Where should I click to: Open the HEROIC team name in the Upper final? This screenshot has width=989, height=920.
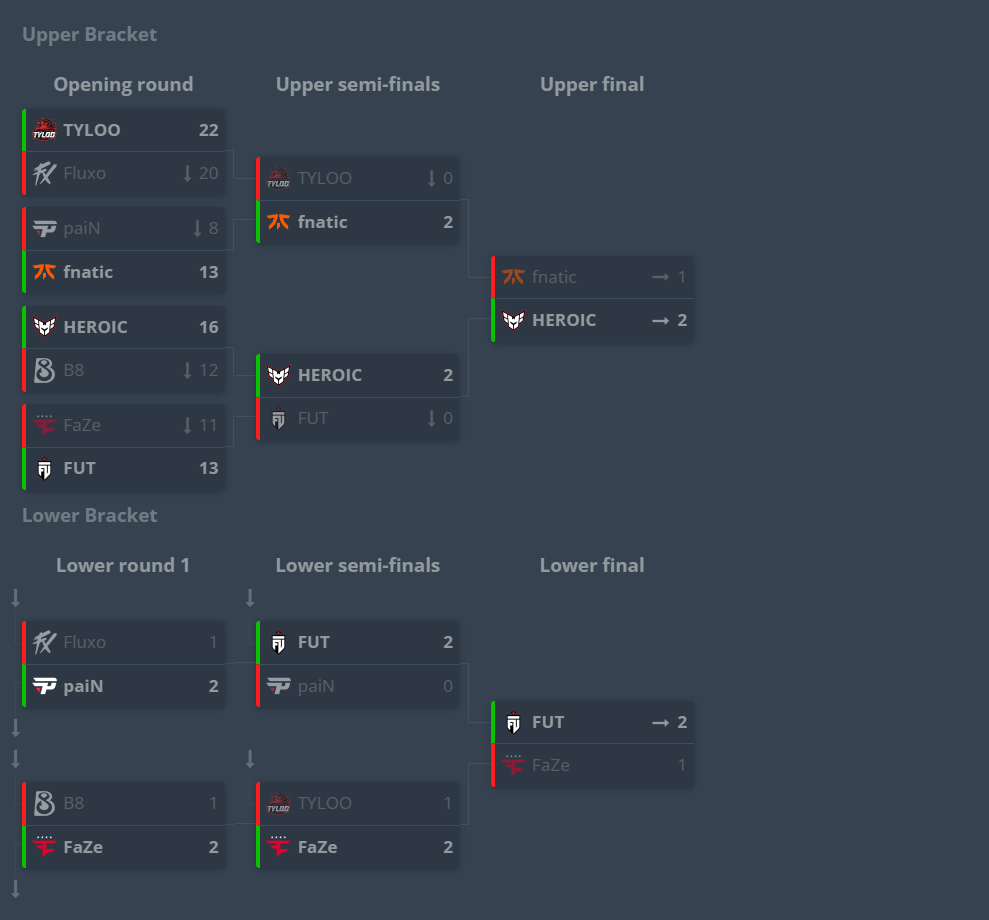pos(564,320)
